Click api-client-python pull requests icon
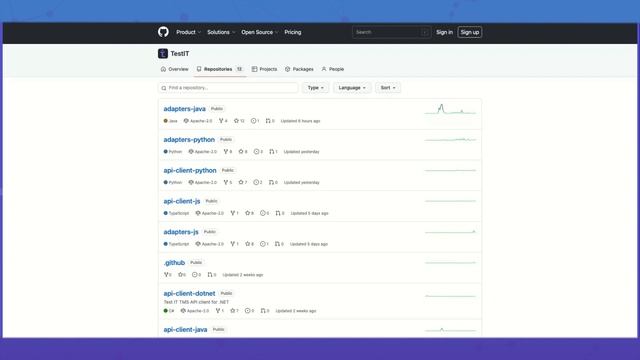The height and width of the screenshot is (360, 640). [271, 182]
